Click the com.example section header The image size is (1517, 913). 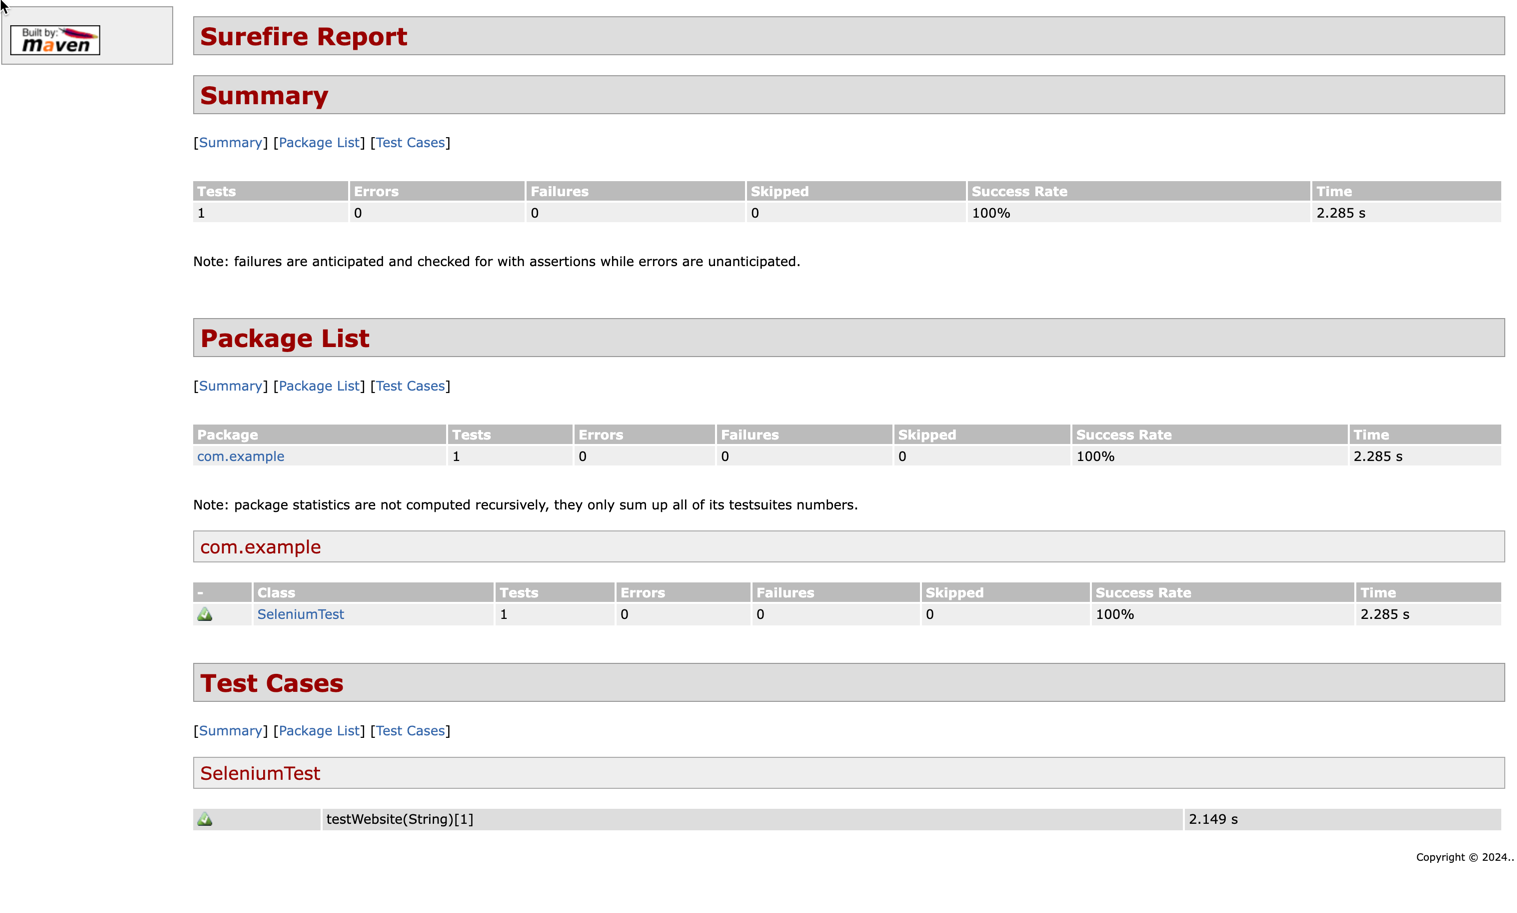[260, 547]
